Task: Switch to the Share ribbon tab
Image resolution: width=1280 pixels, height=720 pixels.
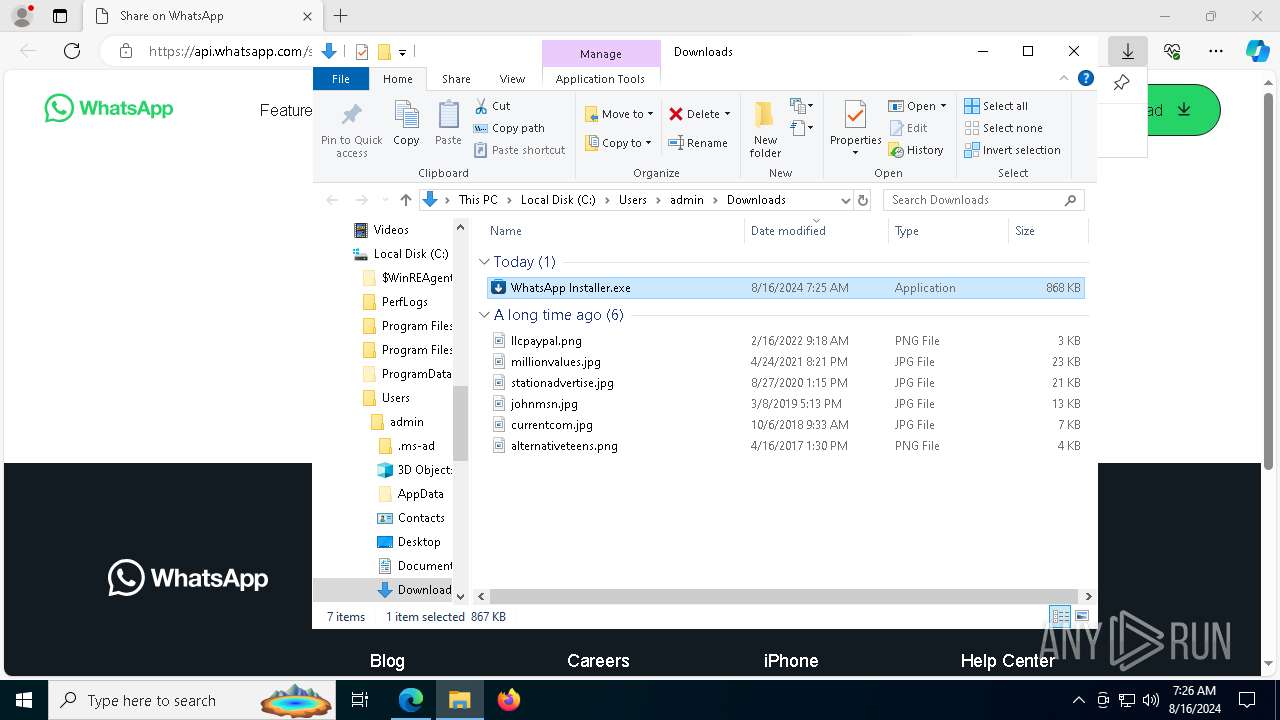Action: point(456,79)
